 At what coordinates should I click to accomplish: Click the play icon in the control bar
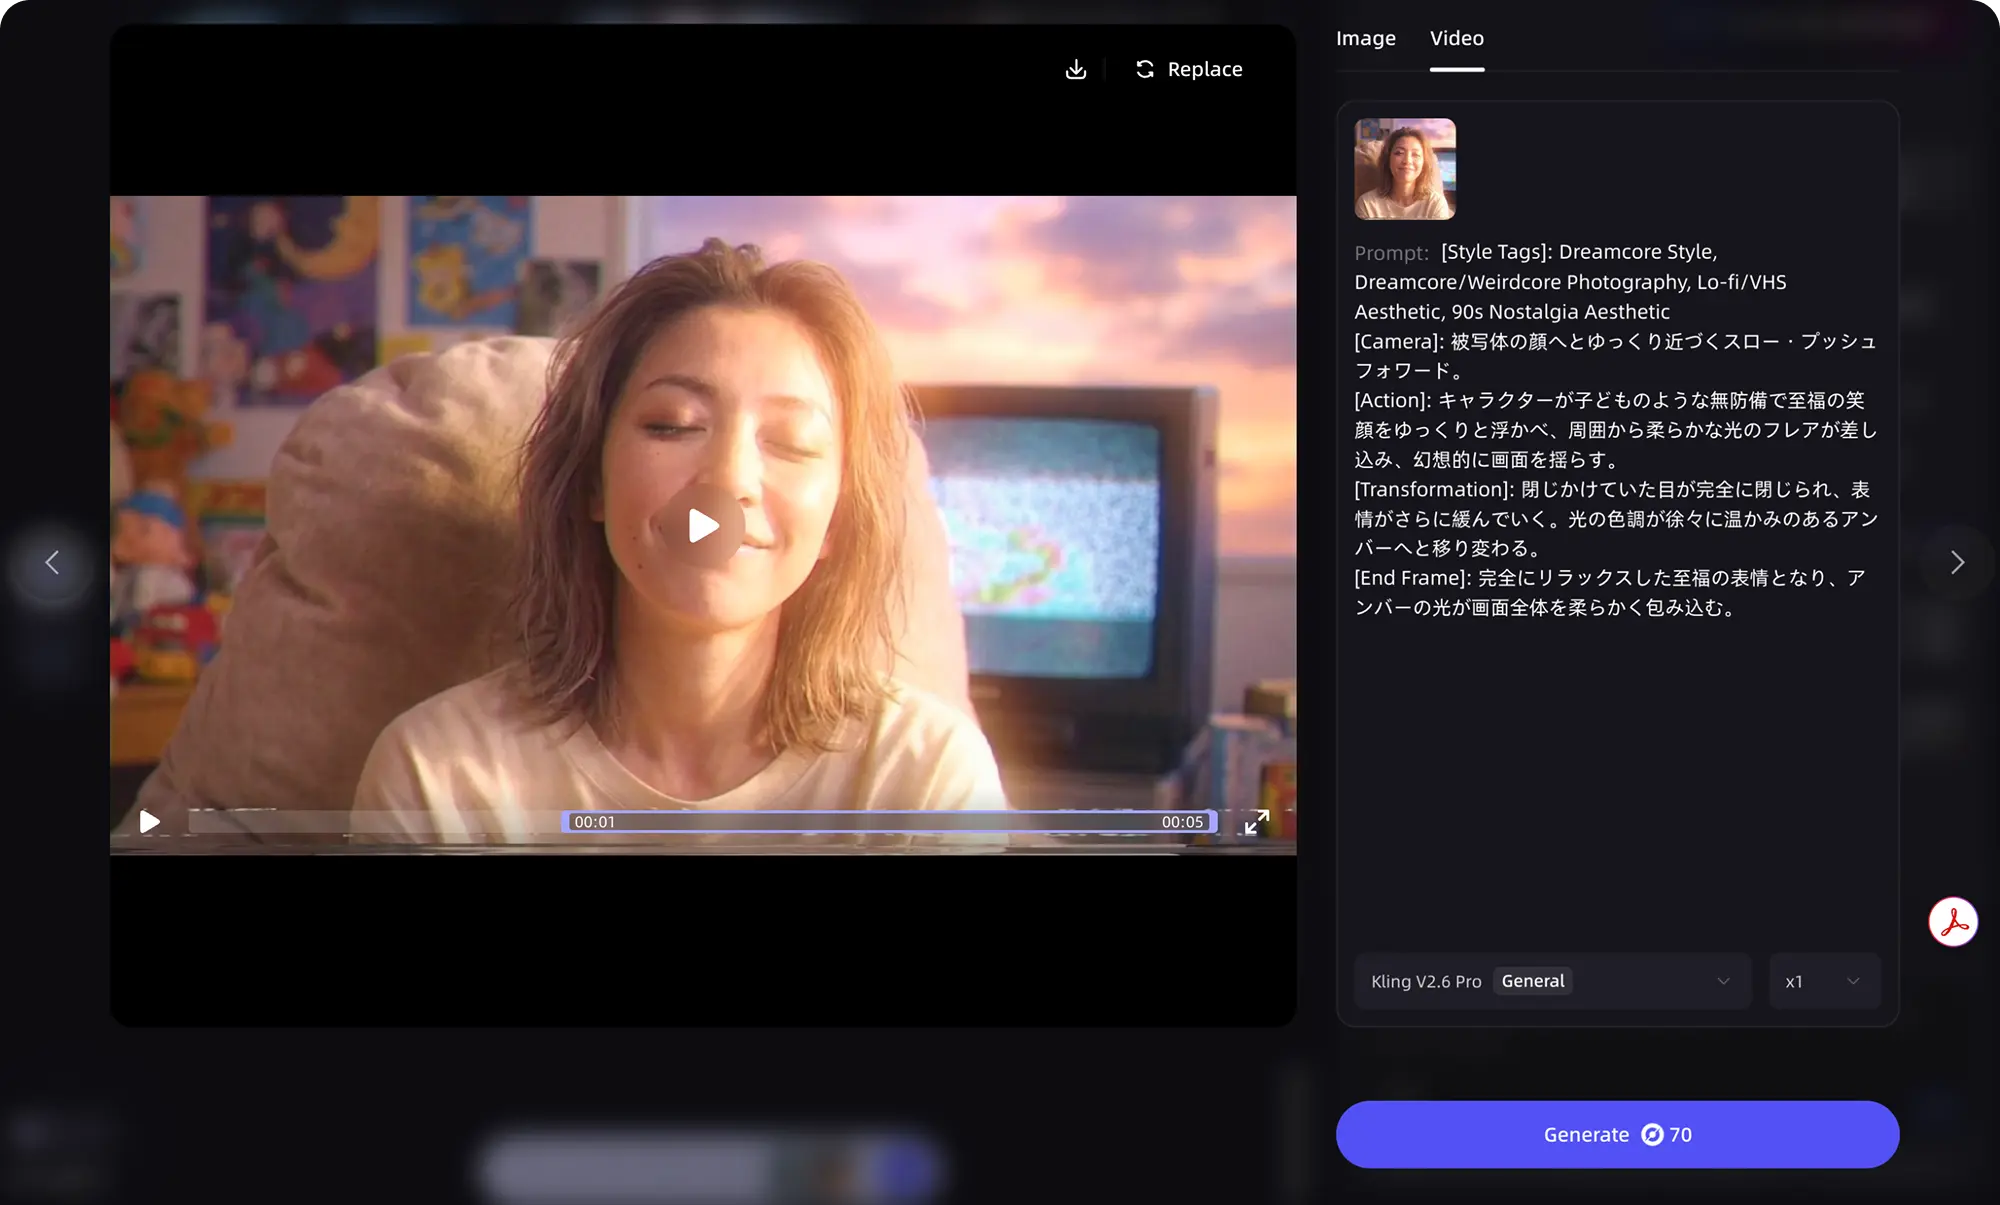pyautogui.click(x=150, y=821)
